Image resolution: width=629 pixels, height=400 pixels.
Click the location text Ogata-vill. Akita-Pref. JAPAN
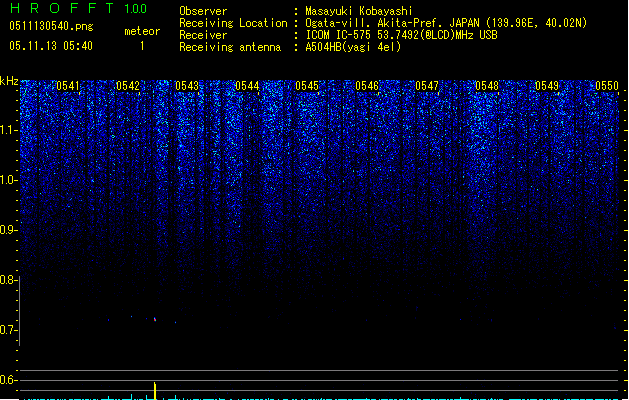point(392,23)
